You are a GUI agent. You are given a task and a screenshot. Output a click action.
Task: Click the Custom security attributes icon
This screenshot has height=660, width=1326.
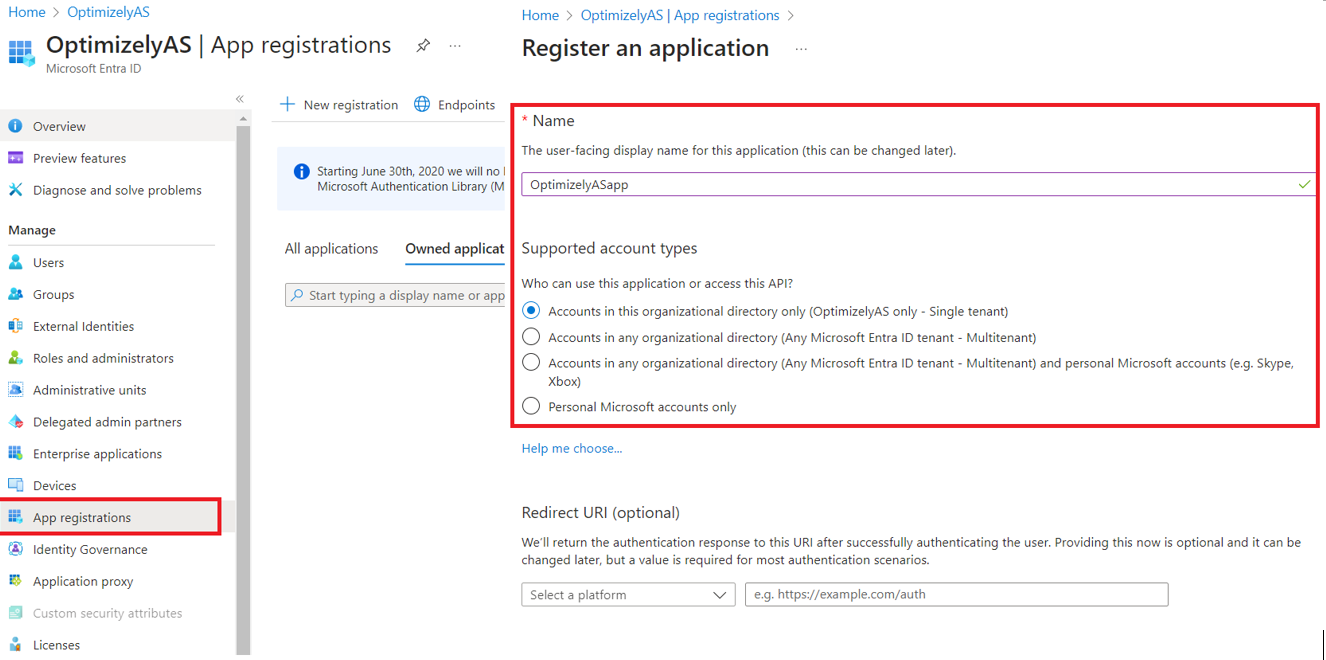[15, 613]
